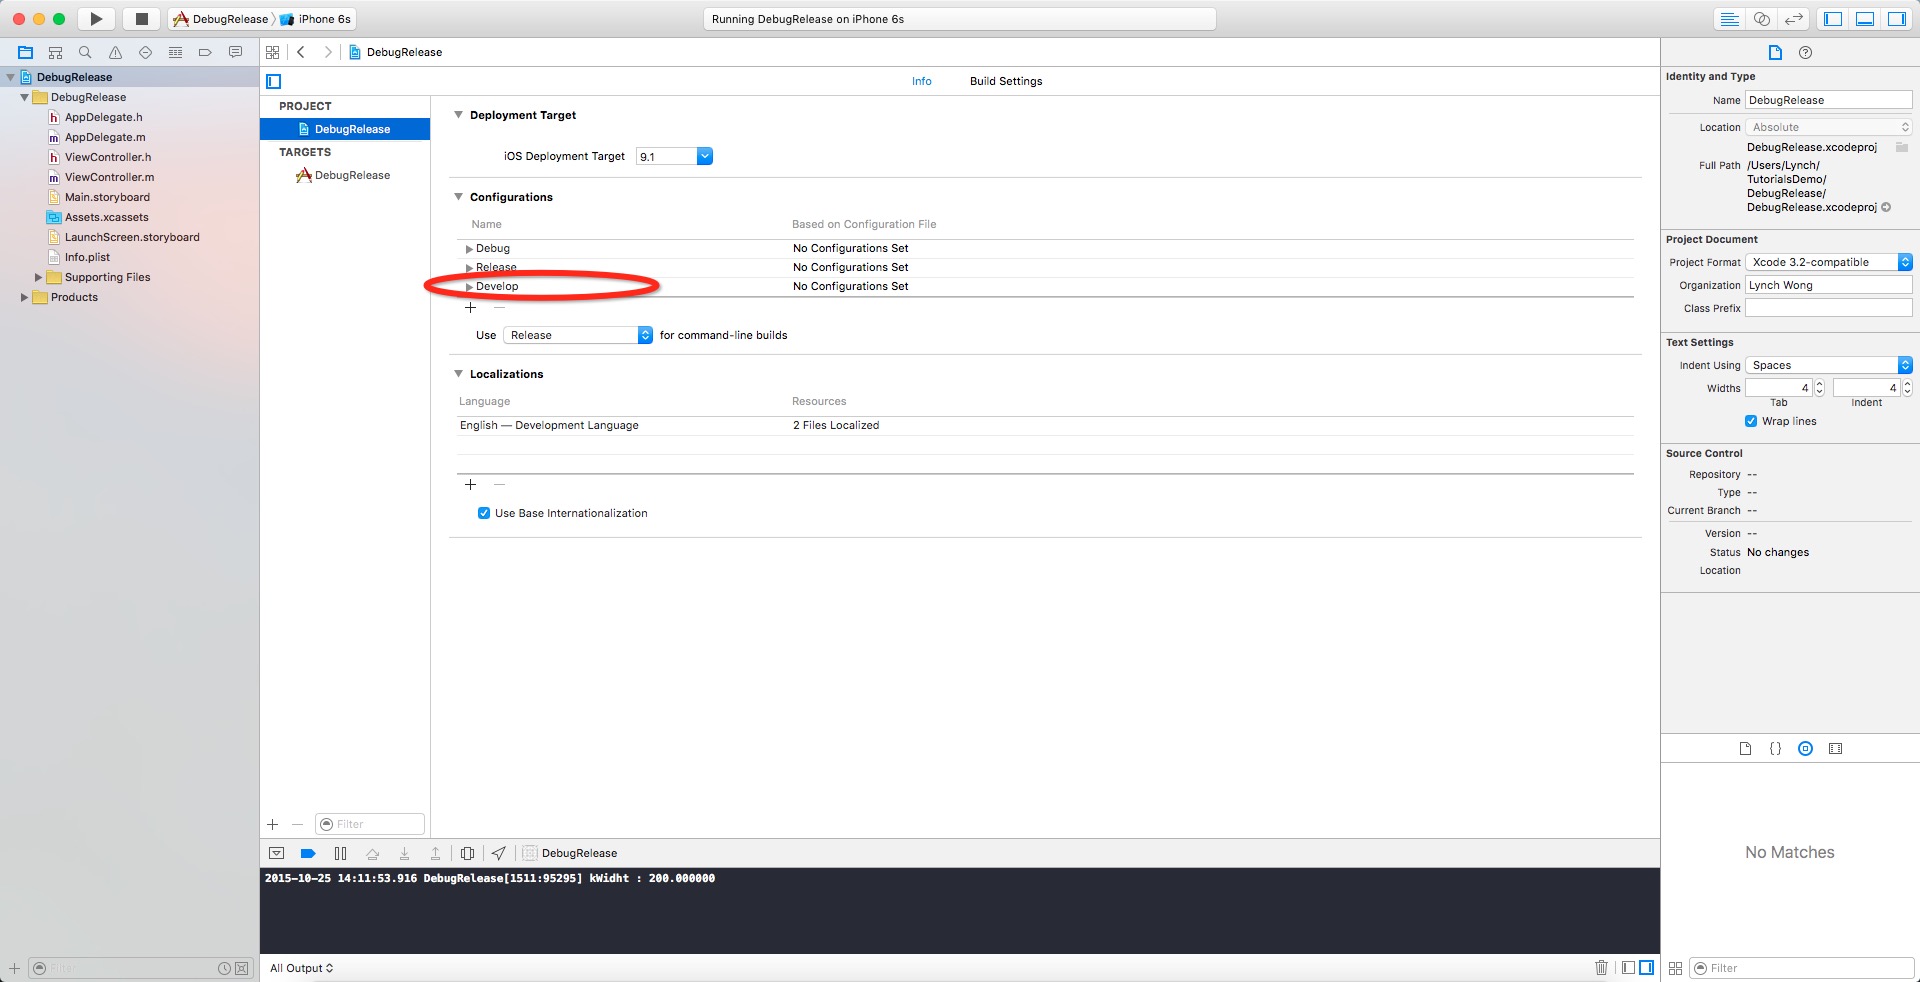Image resolution: width=1920 pixels, height=982 pixels.
Task: Edit the Name field in Identity and Type
Action: coord(1828,100)
